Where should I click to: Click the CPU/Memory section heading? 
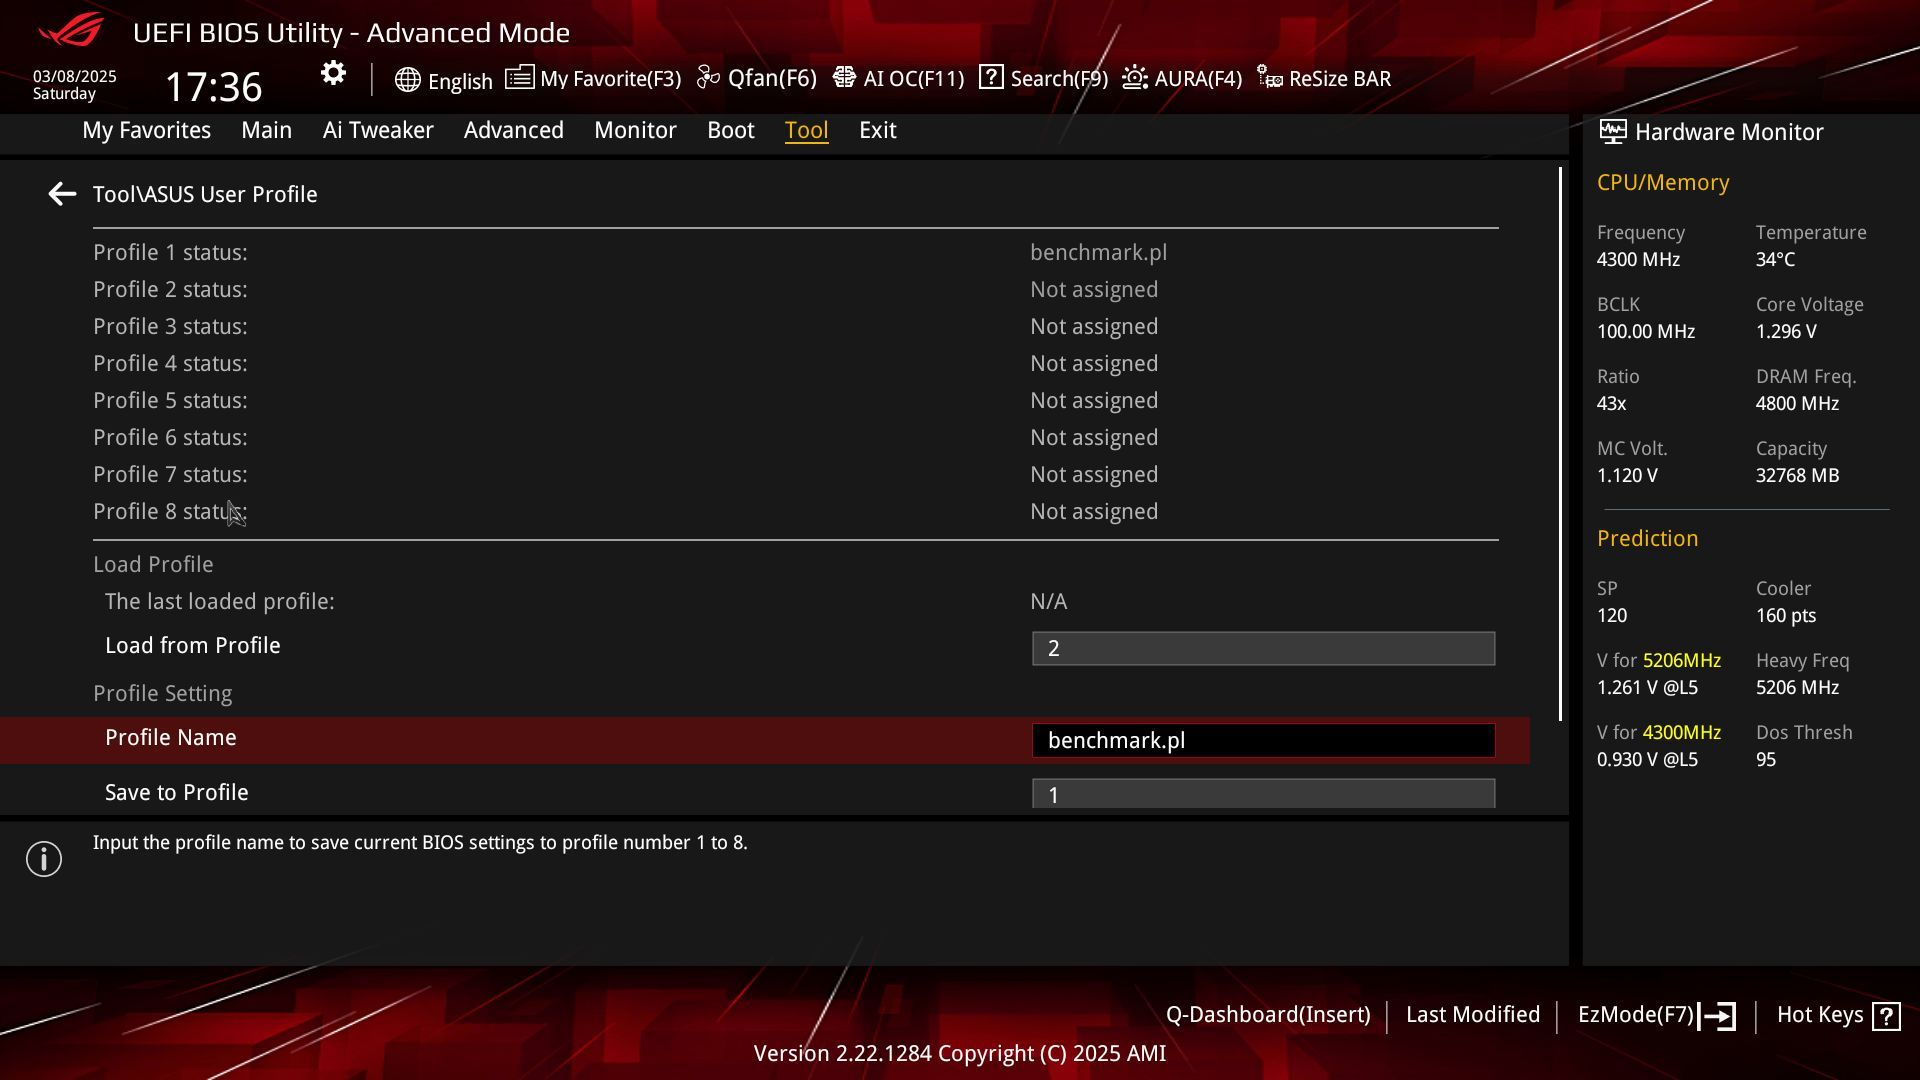click(x=1663, y=182)
